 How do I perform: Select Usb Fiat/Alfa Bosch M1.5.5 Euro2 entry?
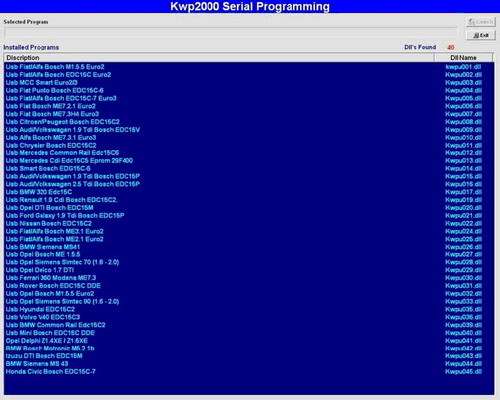(249, 67)
